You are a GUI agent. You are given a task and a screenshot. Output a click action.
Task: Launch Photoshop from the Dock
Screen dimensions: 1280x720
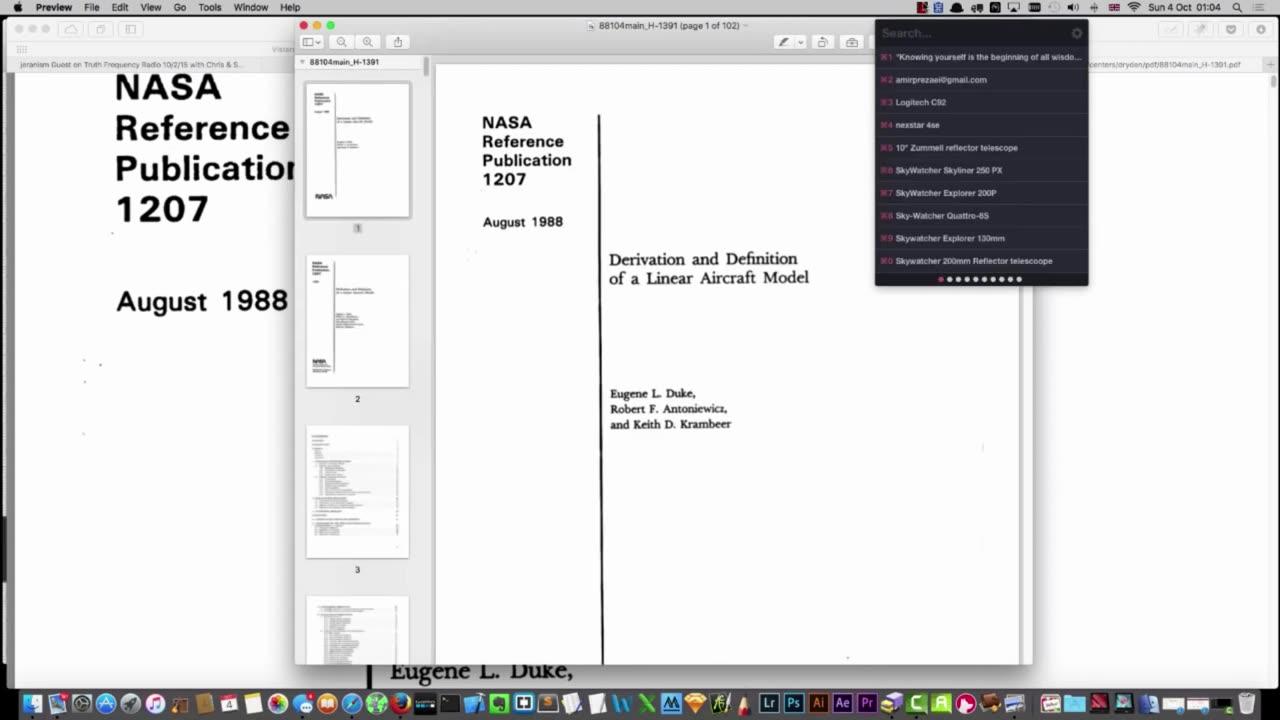coord(794,703)
